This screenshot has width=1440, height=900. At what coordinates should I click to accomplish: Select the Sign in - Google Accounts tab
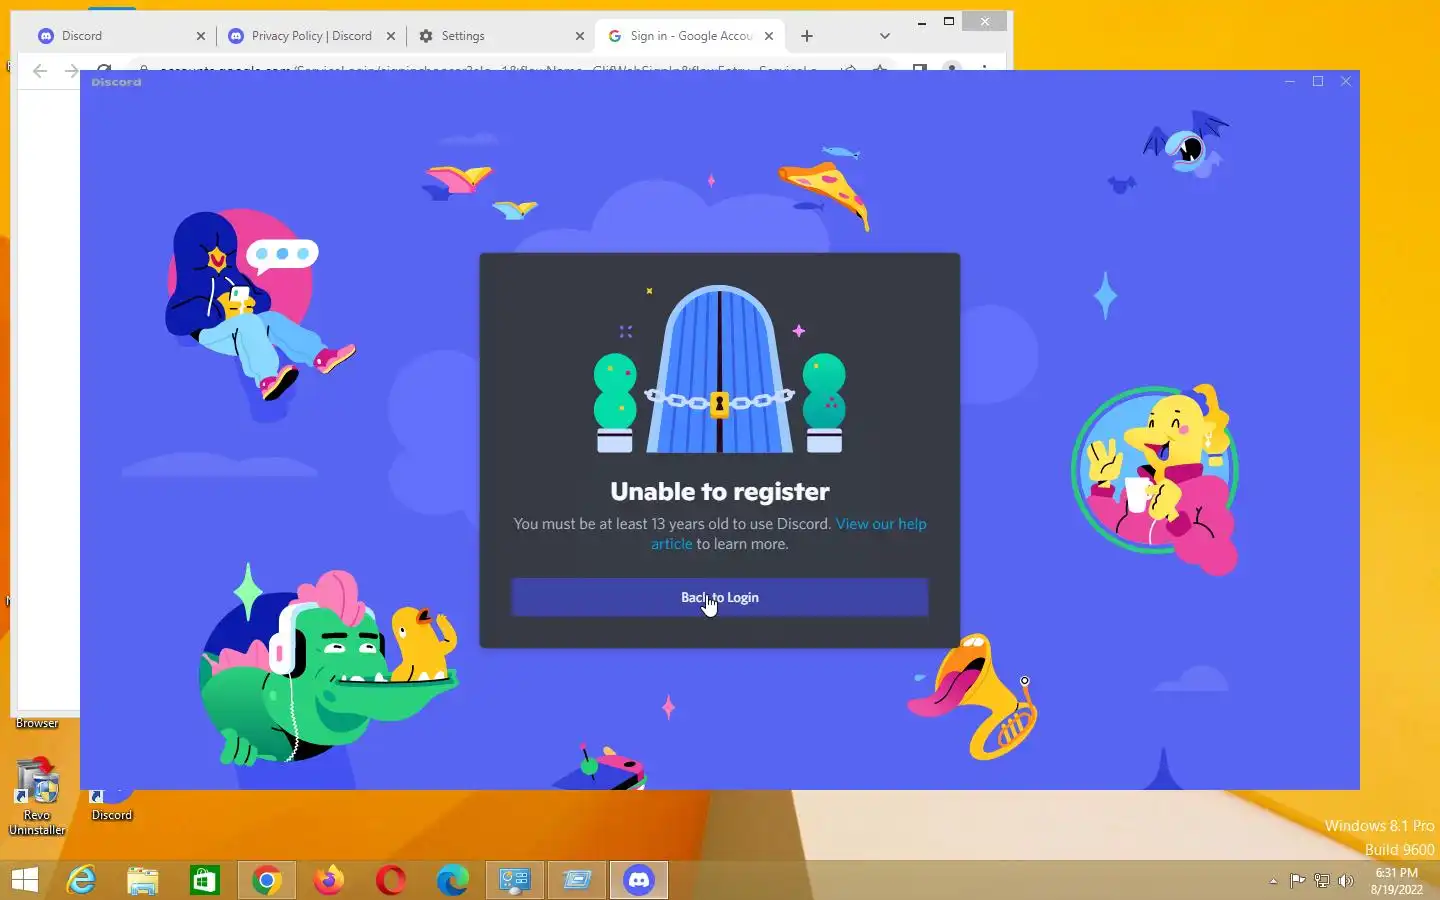pyautogui.click(x=691, y=36)
